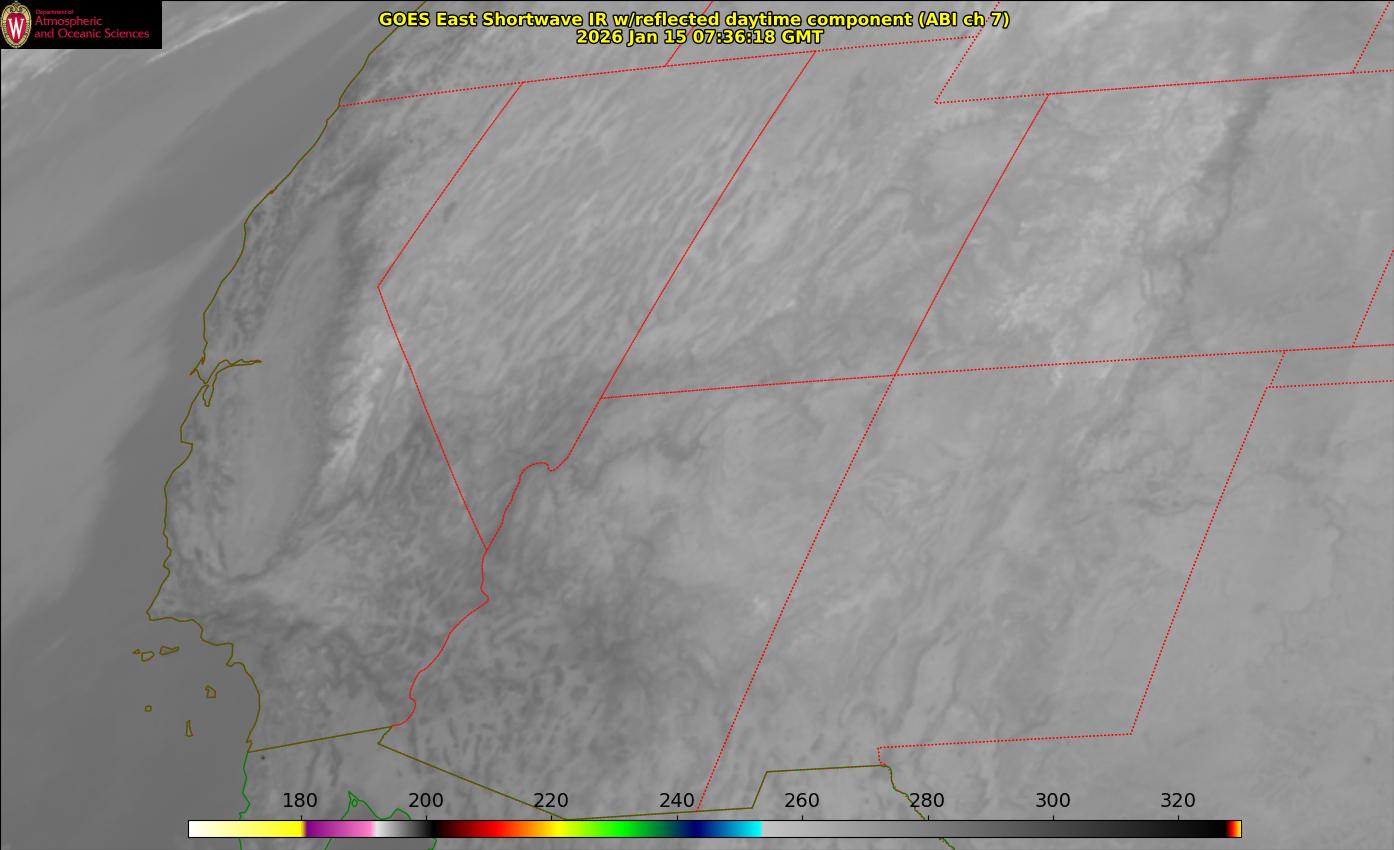Click the Atmospheric and Oceanic Sciences text
The image size is (1394, 850).
coord(91,28)
